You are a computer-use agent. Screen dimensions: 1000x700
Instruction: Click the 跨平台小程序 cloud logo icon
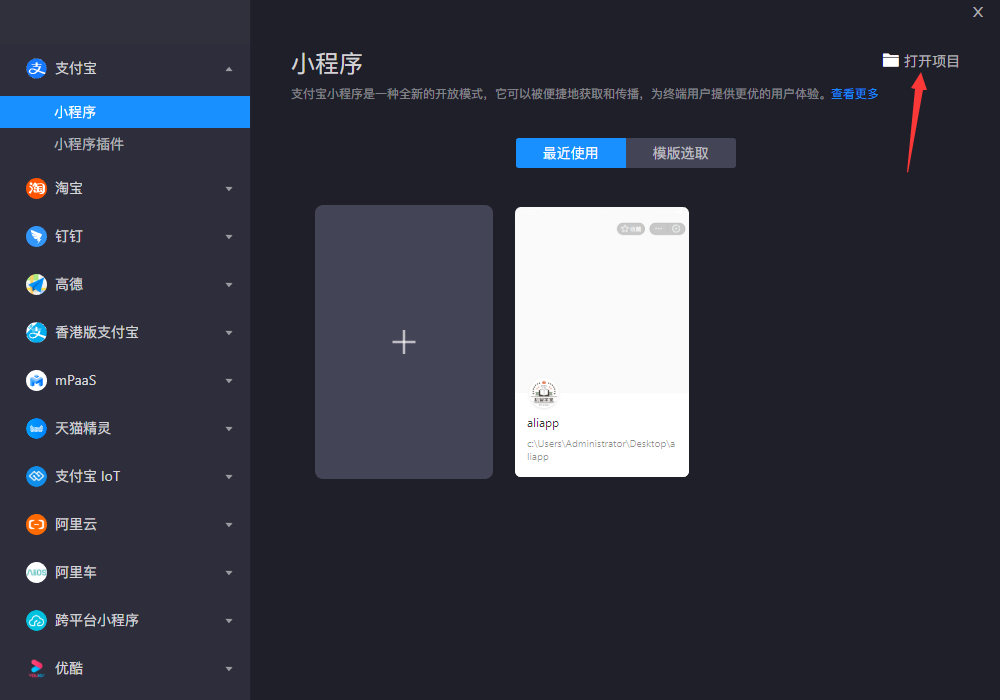[x=36, y=620]
